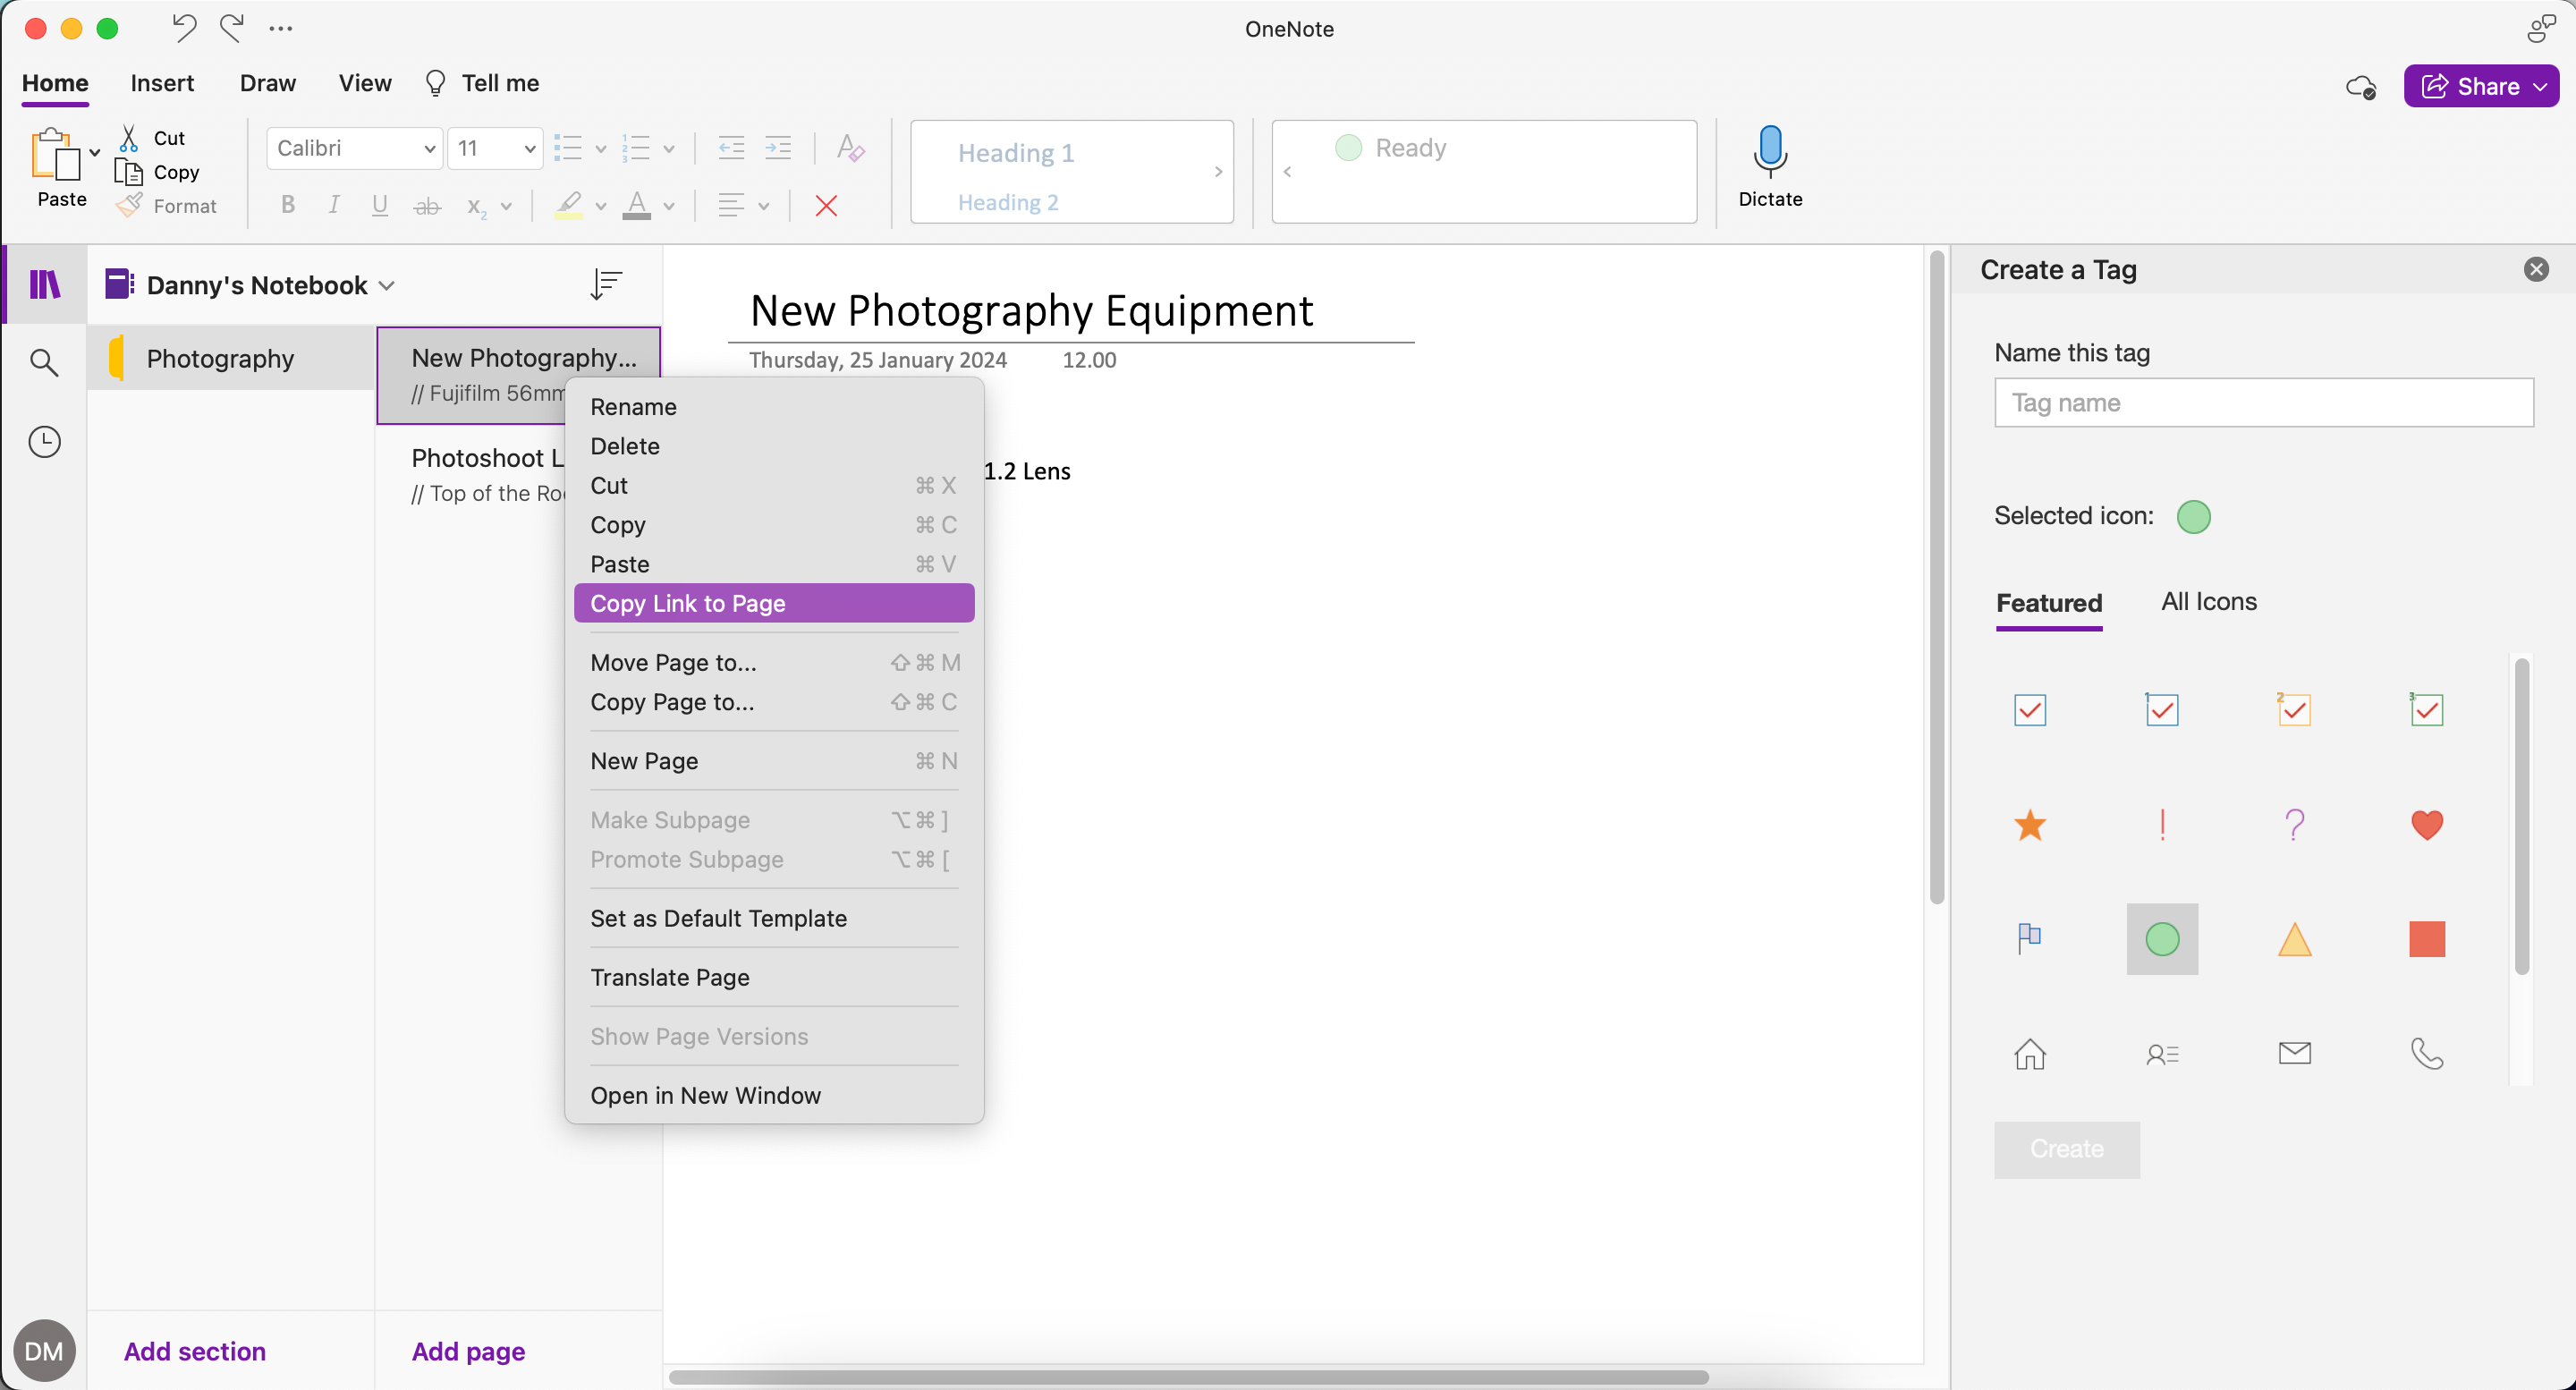Toggle bold formatting
This screenshot has height=1390, width=2576.
pyautogui.click(x=287, y=205)
